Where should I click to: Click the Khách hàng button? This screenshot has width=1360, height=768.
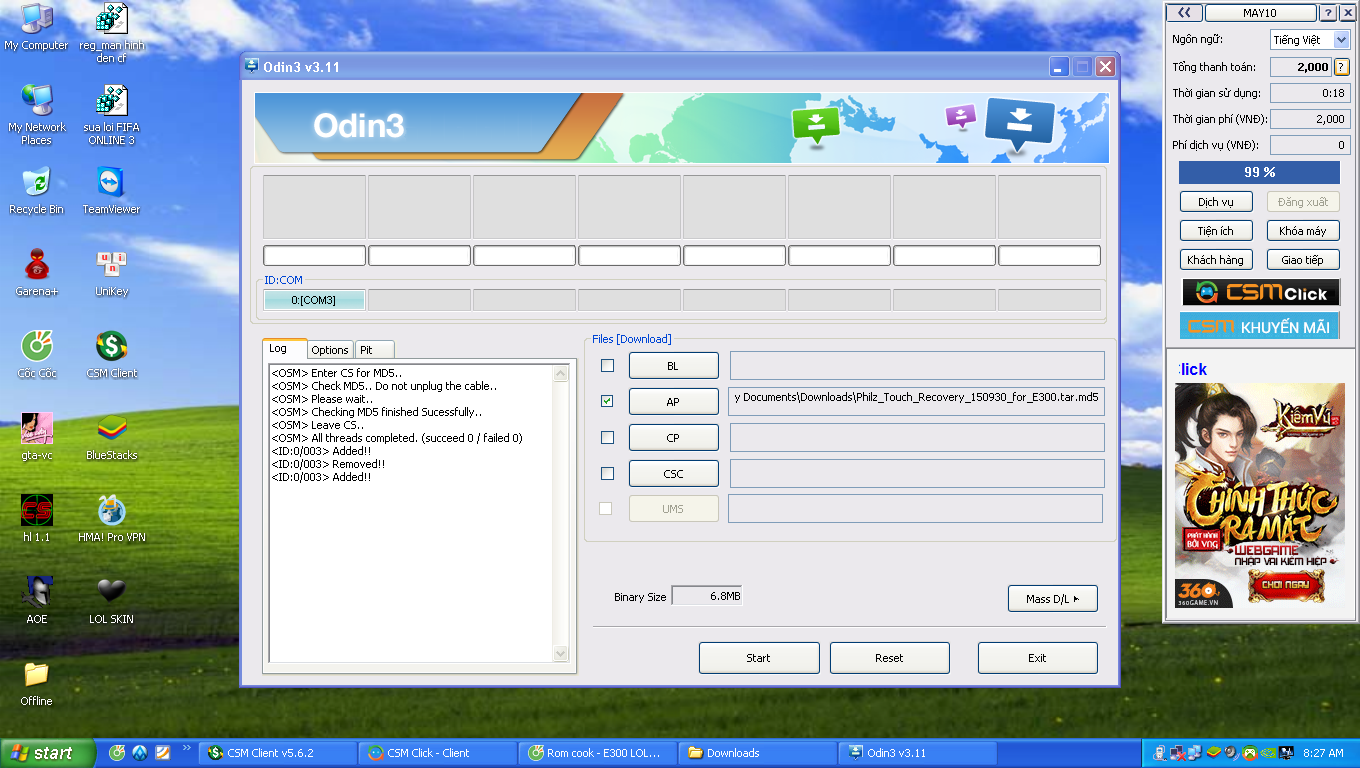(x=1216, y=260)
